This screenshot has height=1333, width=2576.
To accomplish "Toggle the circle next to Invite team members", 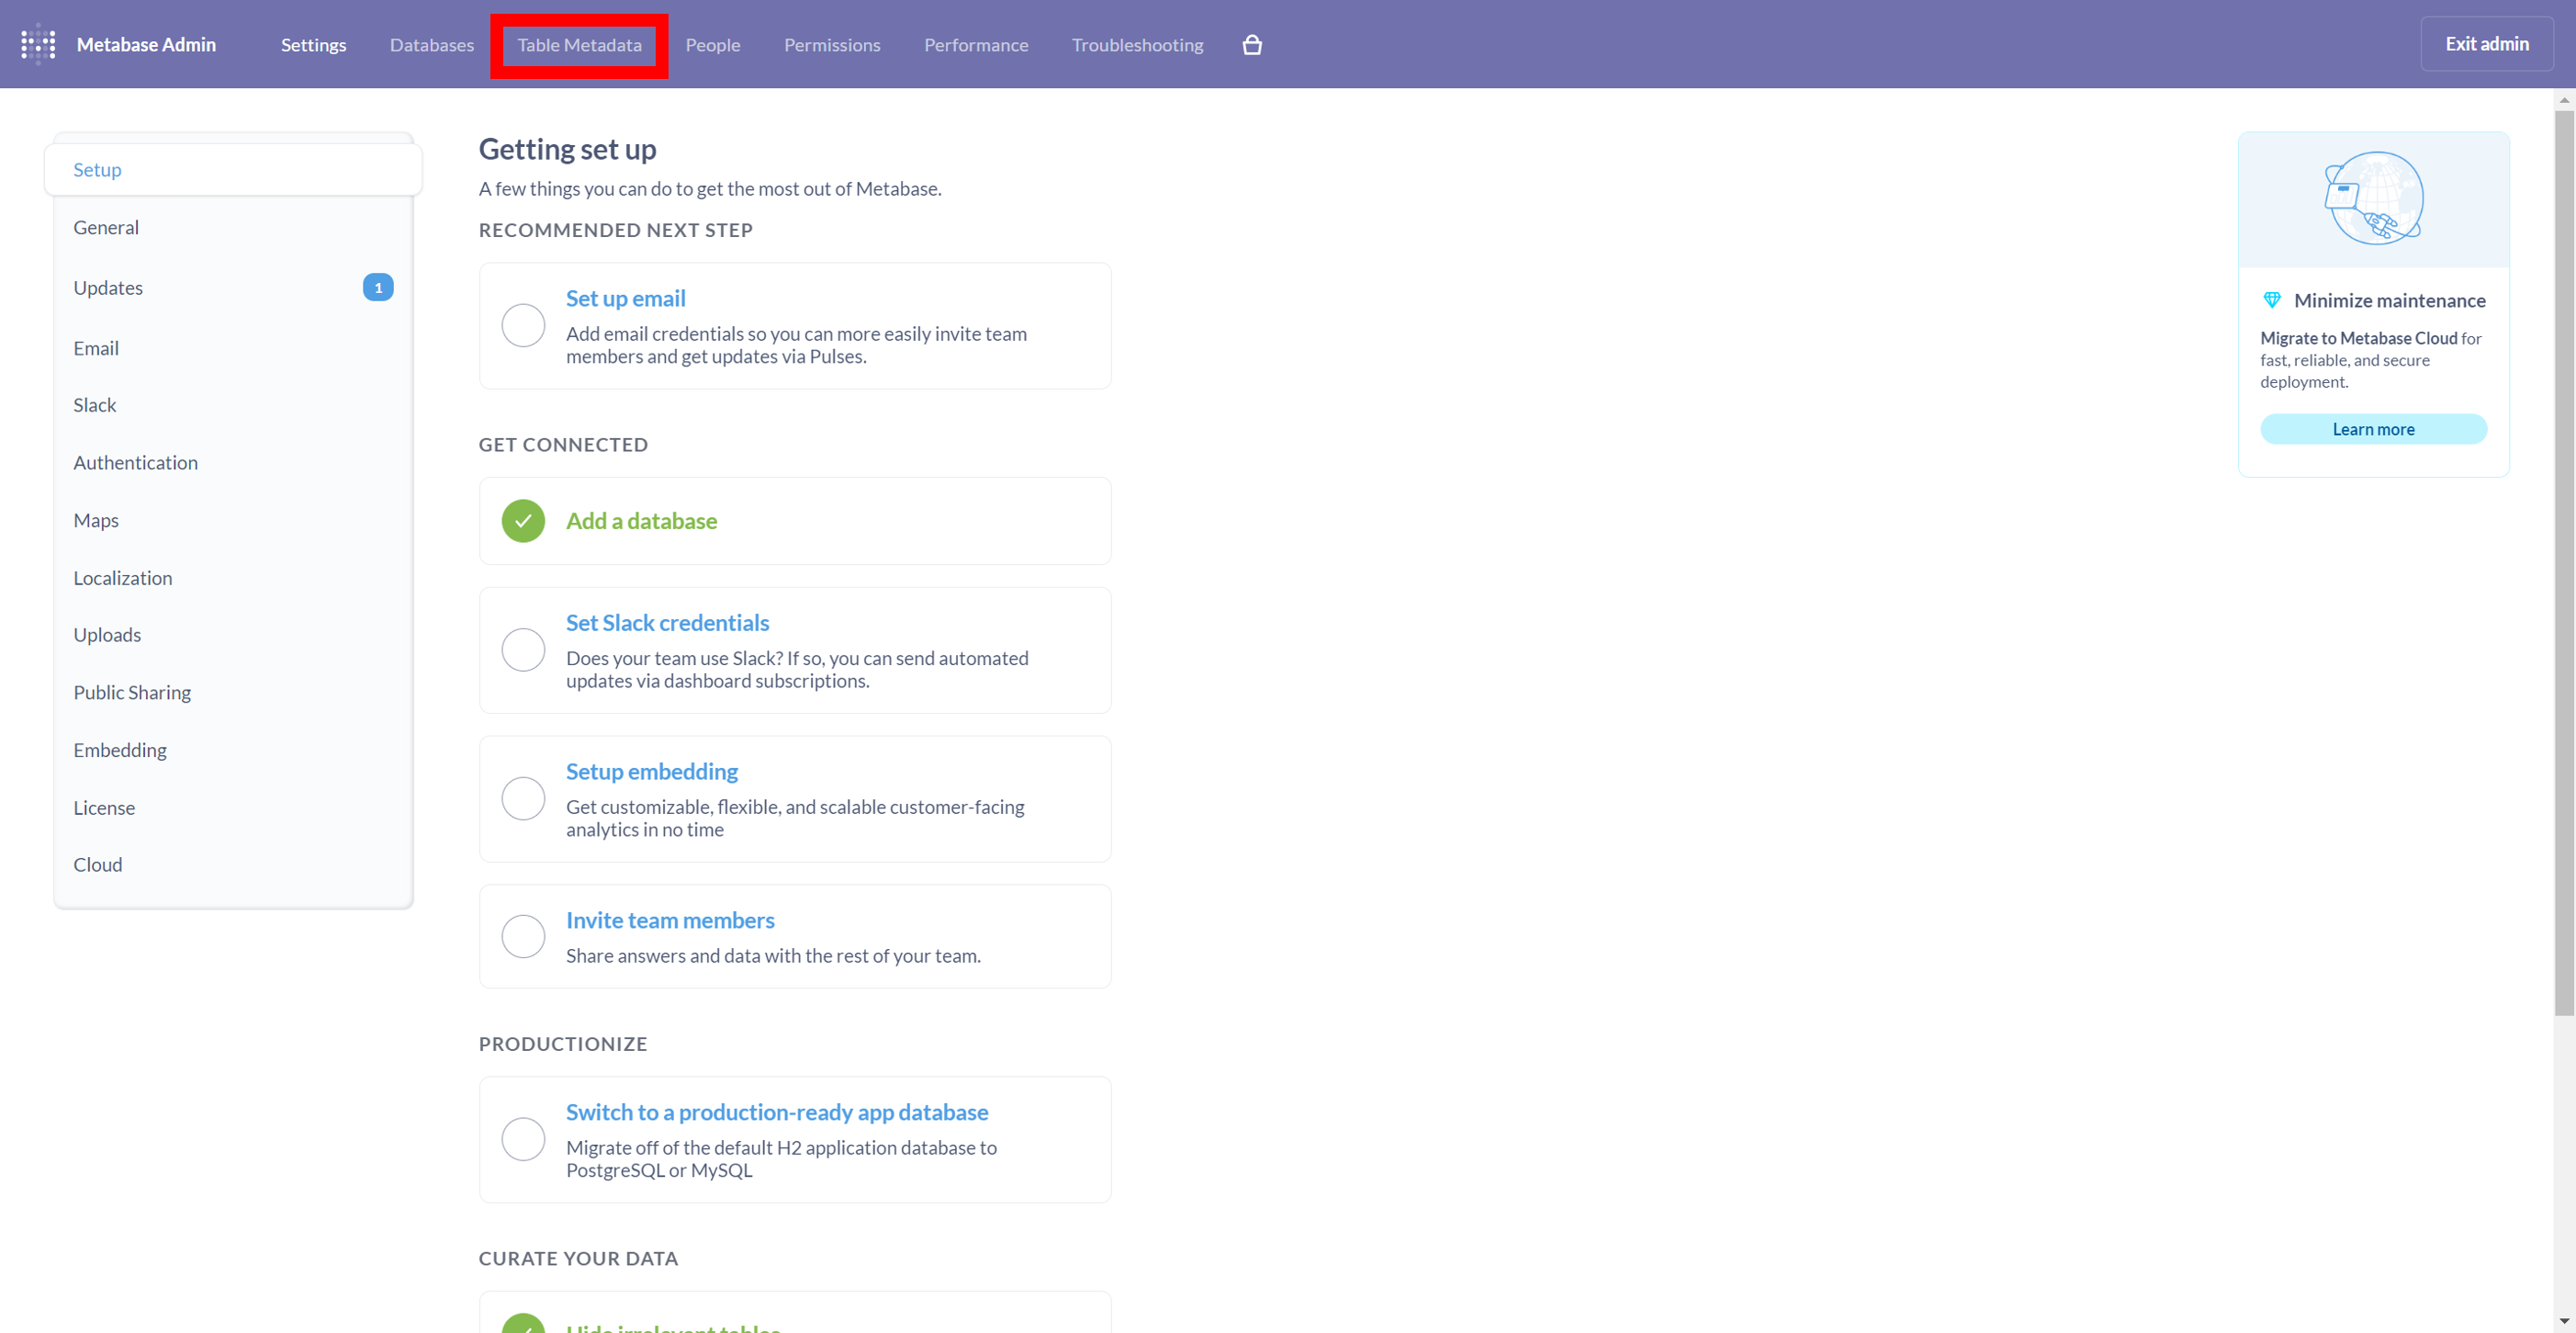I will (523, 936).
